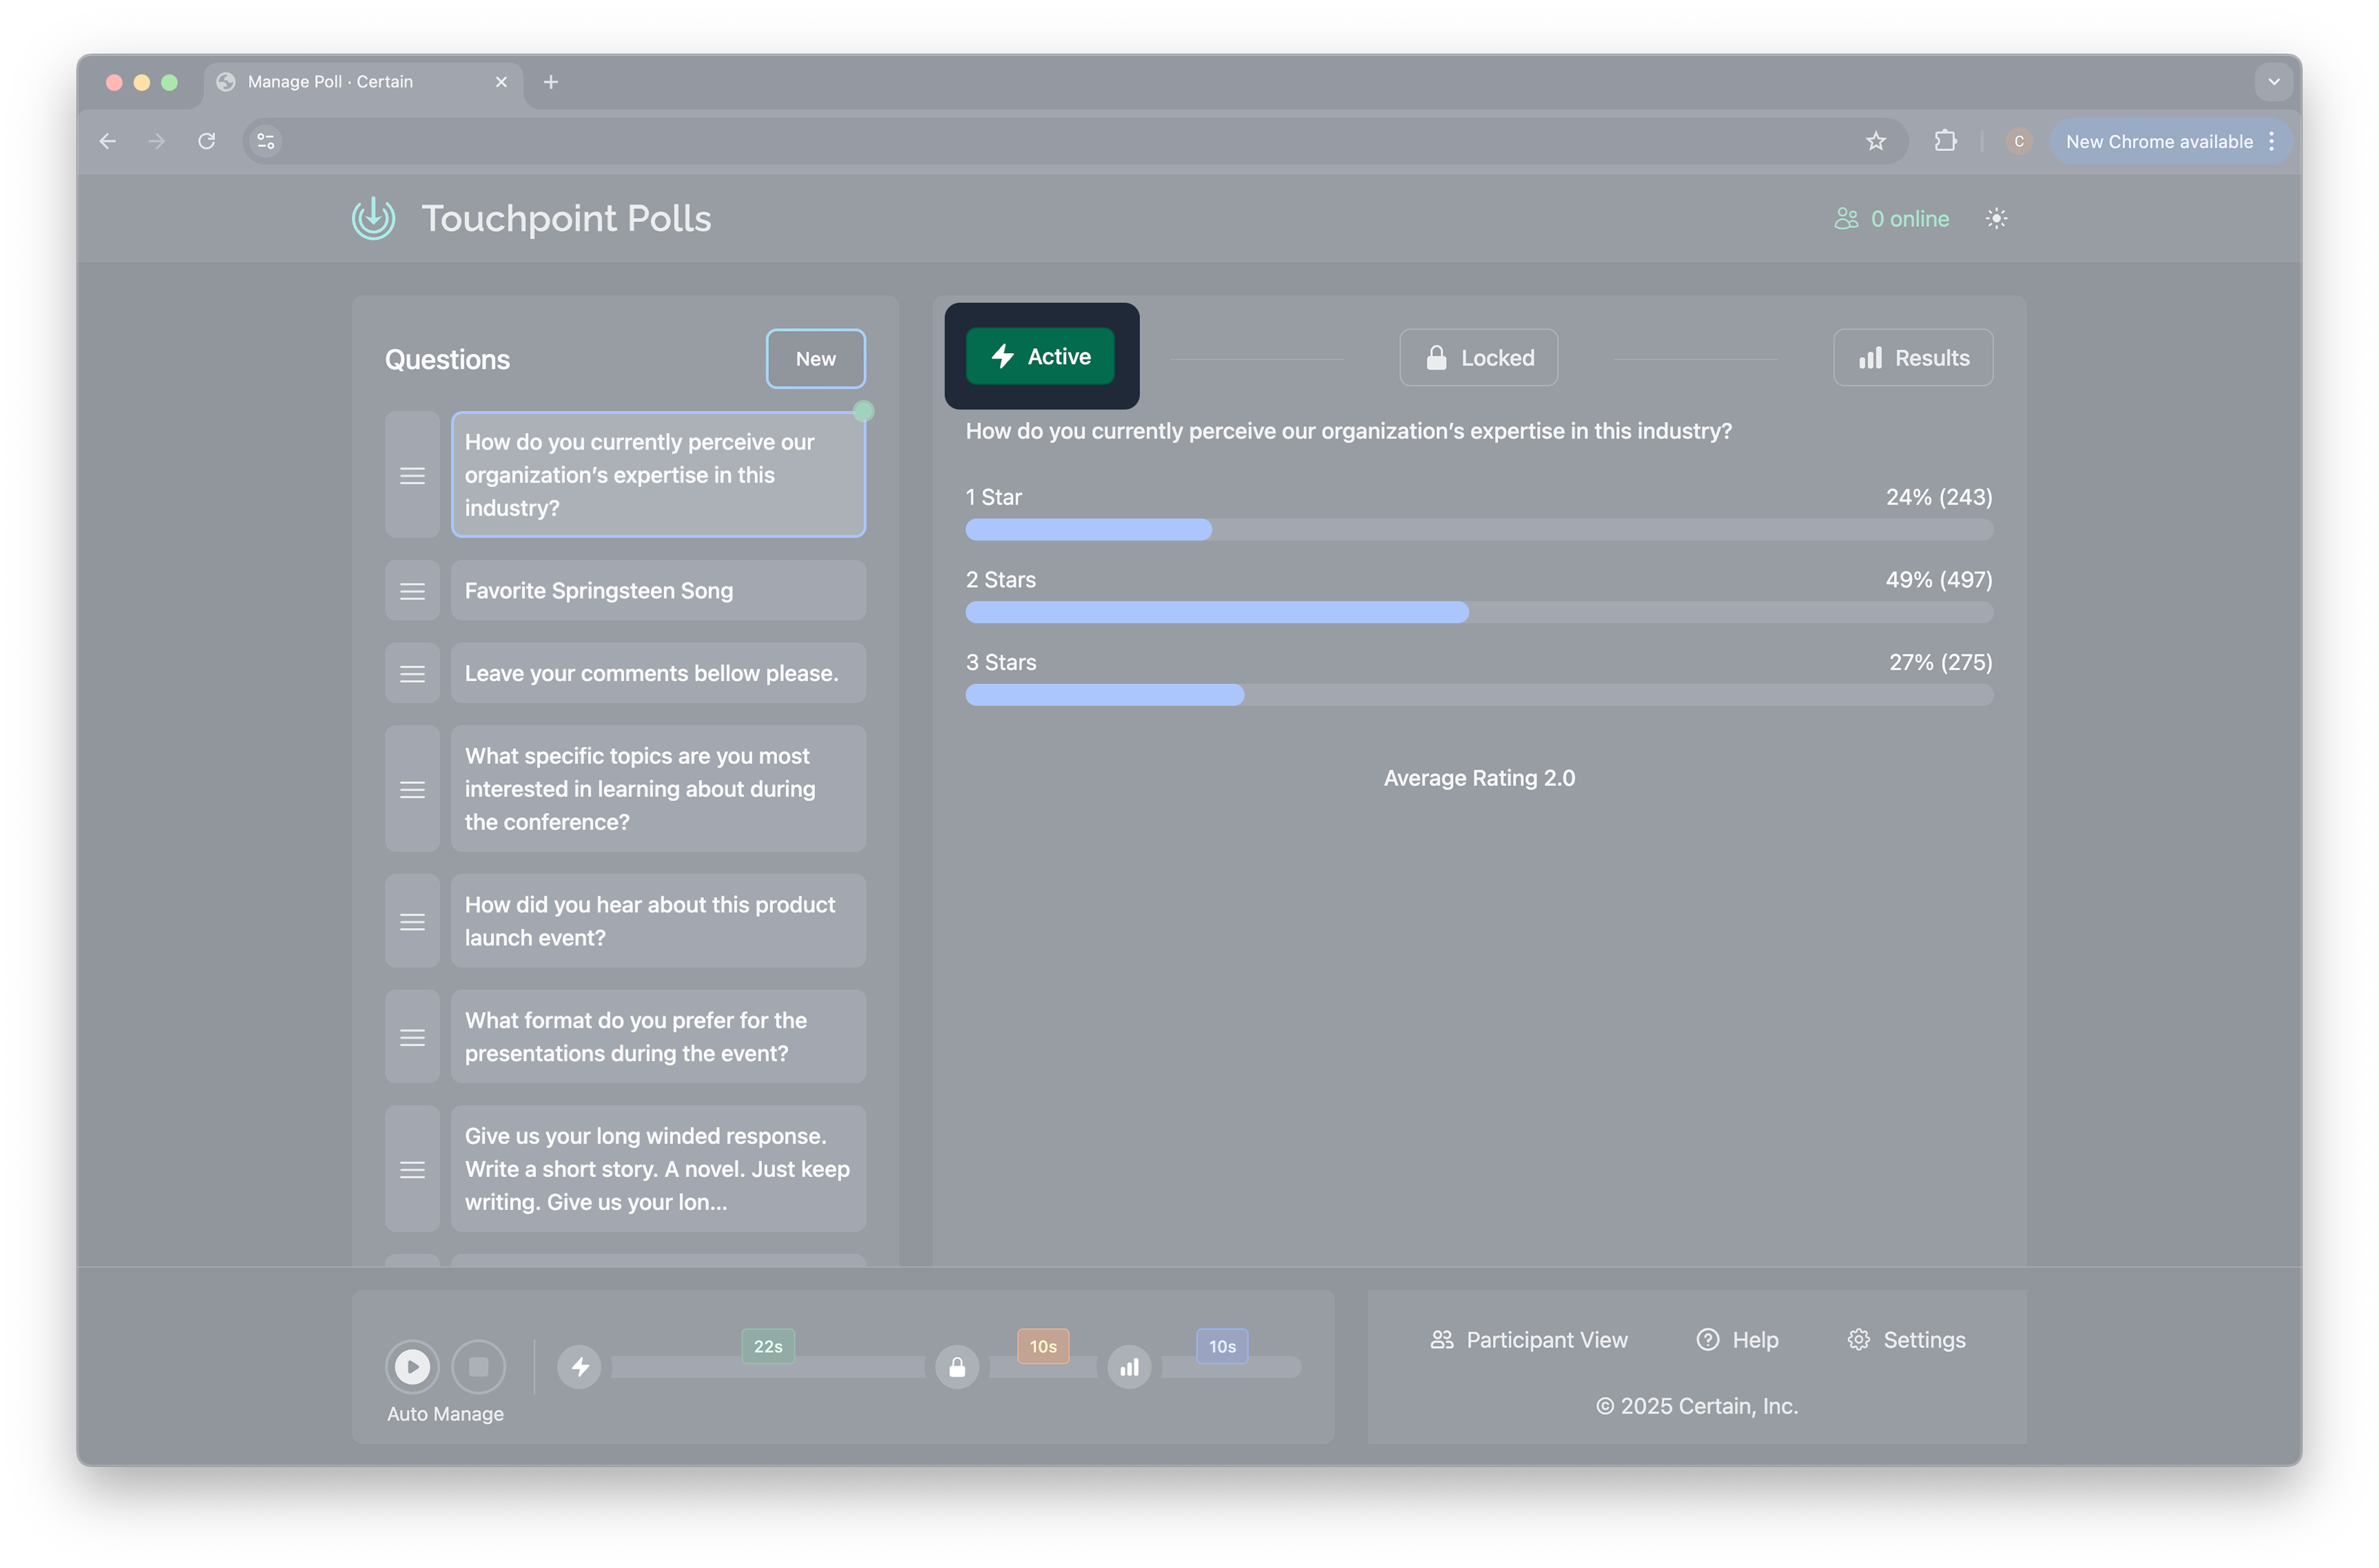2379x1568 pixels.
Task: Switch poll state to Locked
Action: click(1478, 357)
